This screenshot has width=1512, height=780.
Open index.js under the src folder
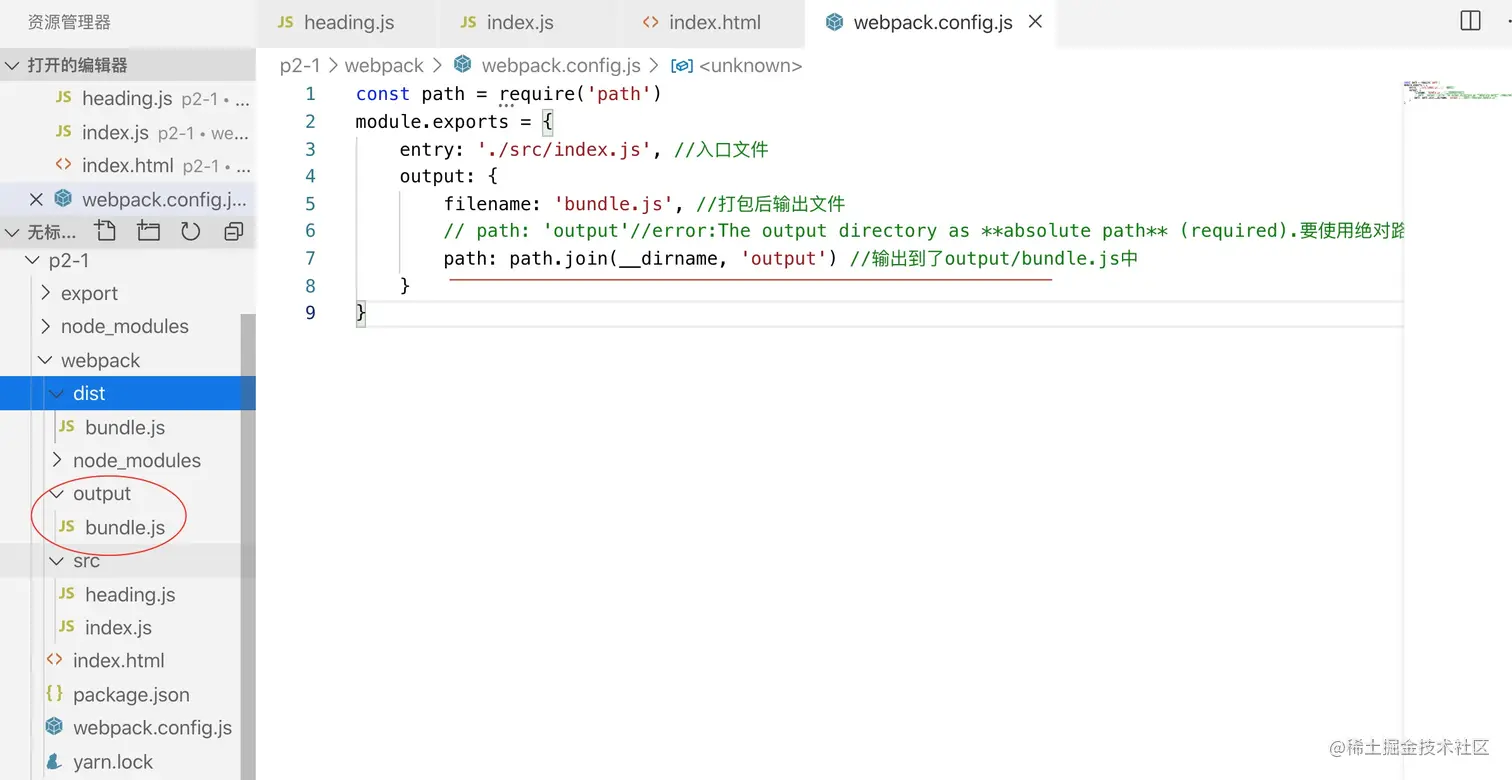(118, 627)
